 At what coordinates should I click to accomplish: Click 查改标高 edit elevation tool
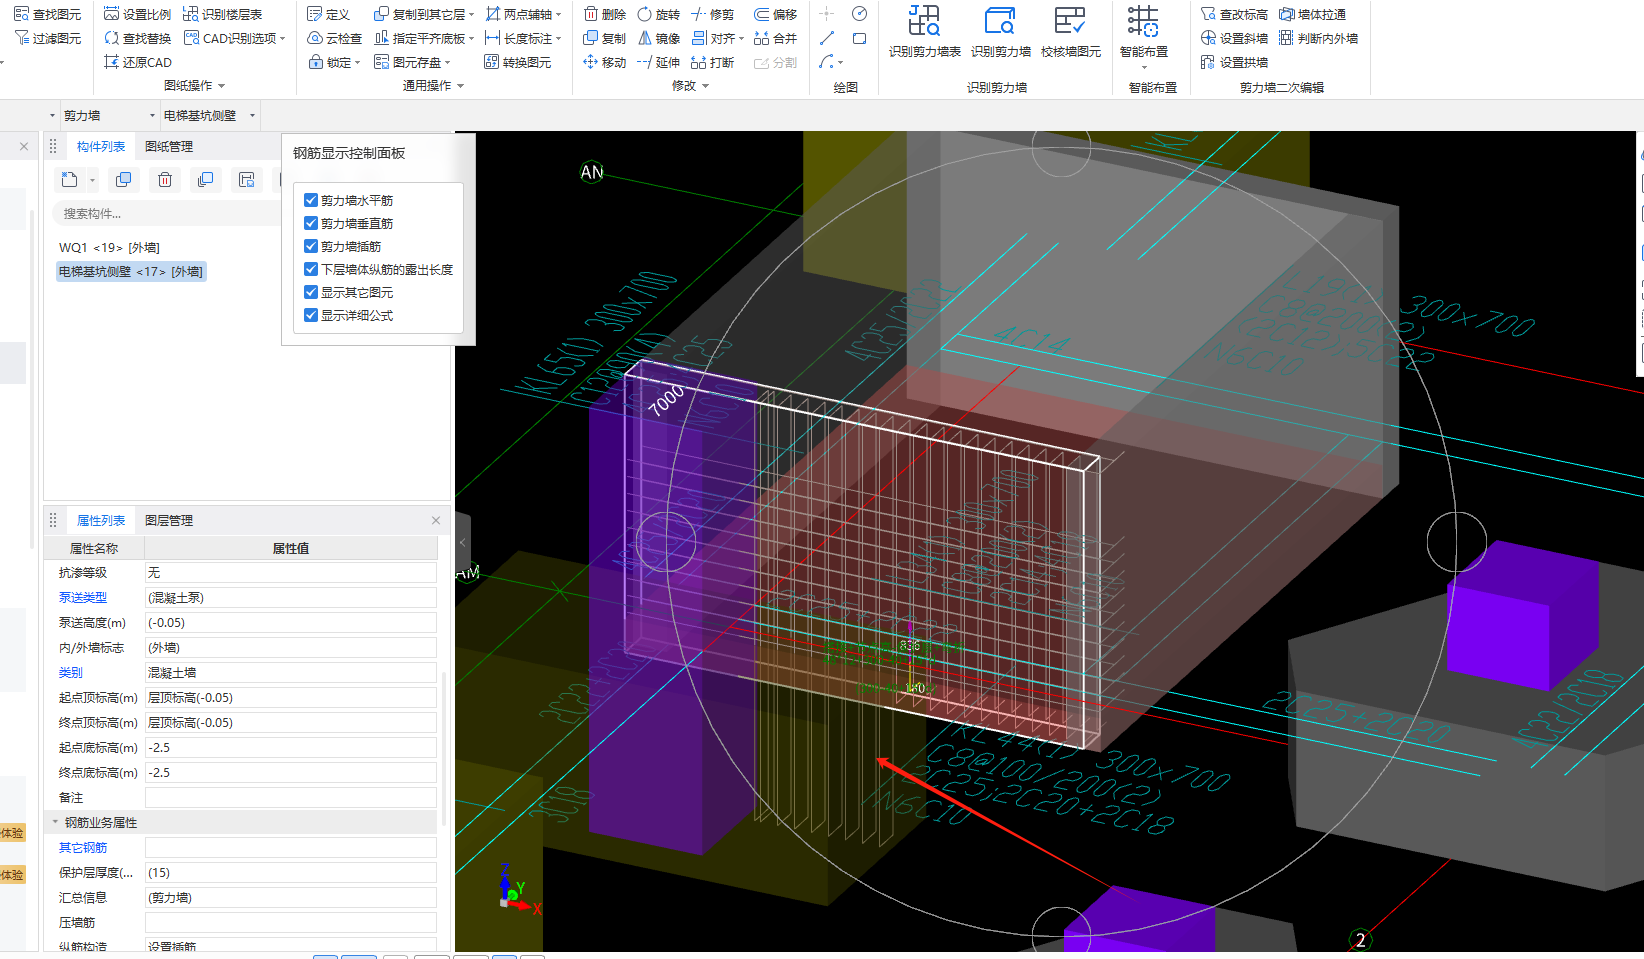tap(1234, 14)
